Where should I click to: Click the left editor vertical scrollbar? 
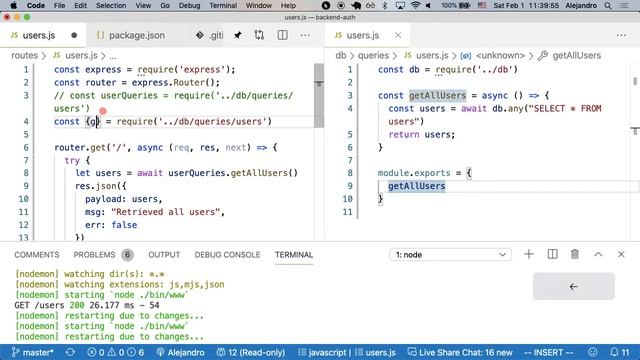tap(319, 96)
